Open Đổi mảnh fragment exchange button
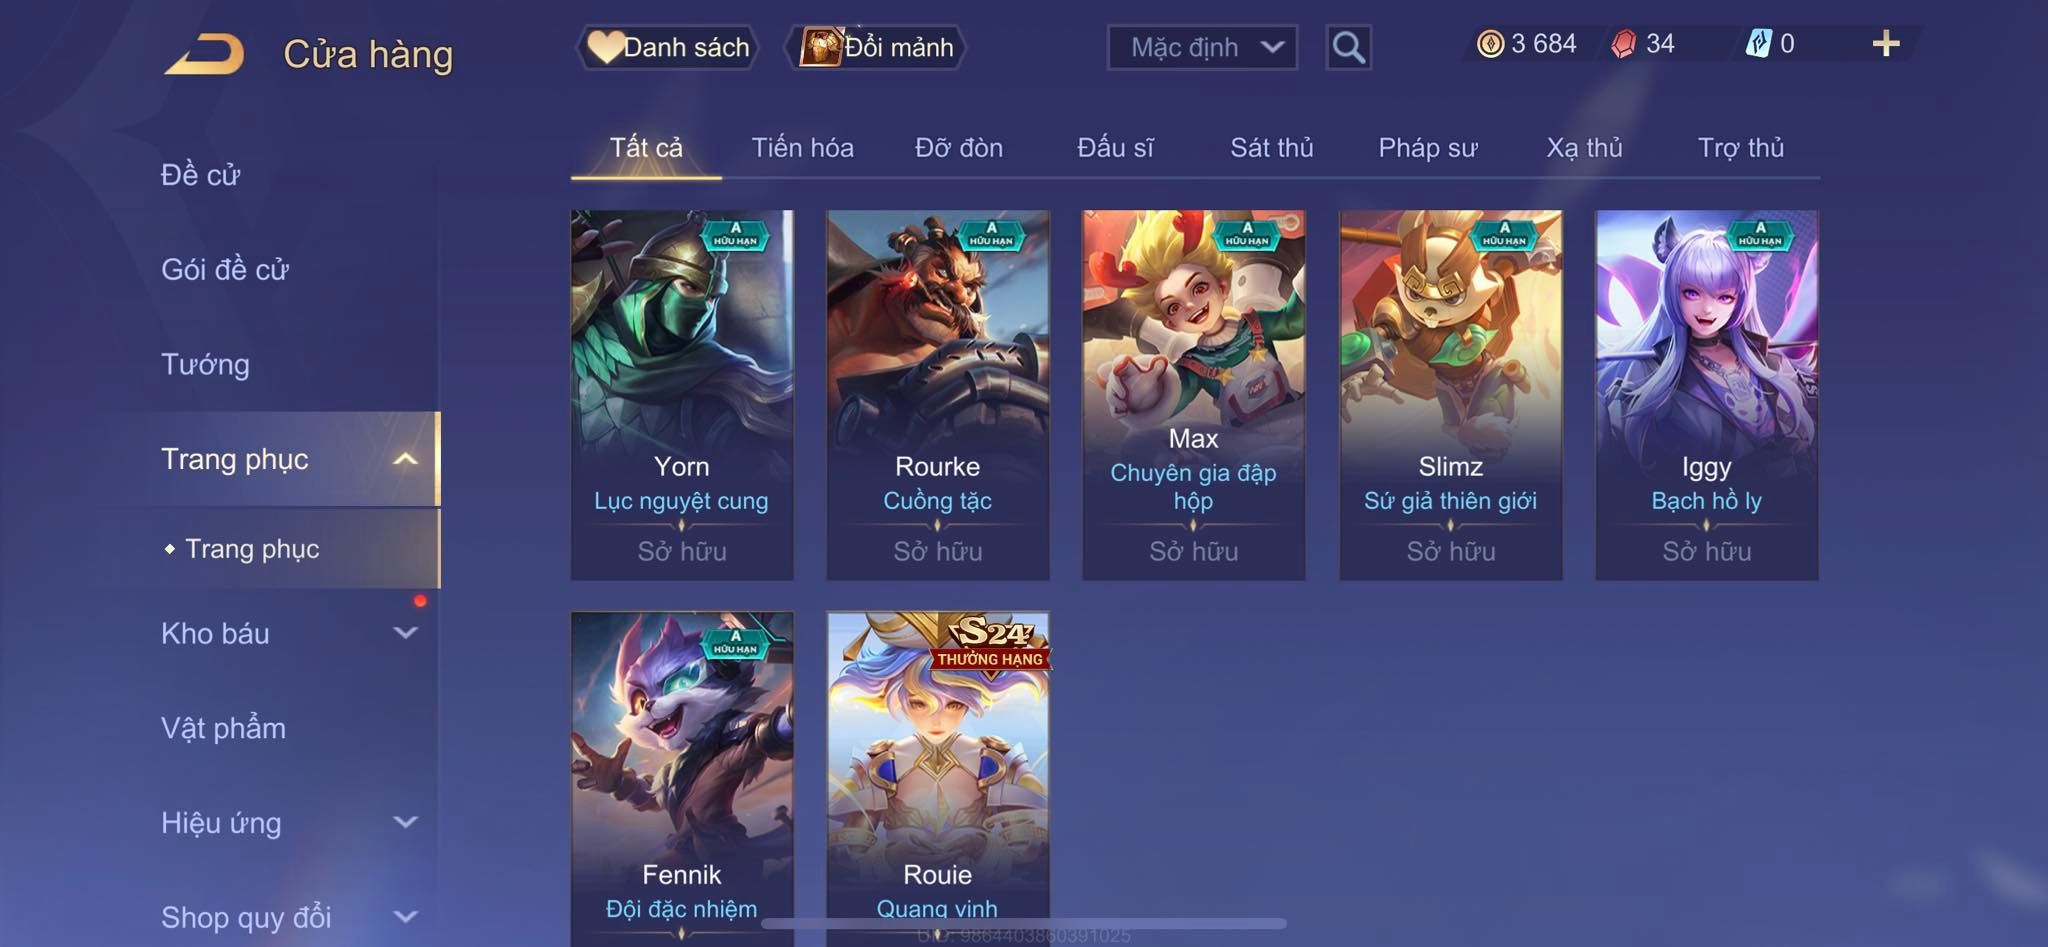 pyautogui.click(x=877, y=47)
